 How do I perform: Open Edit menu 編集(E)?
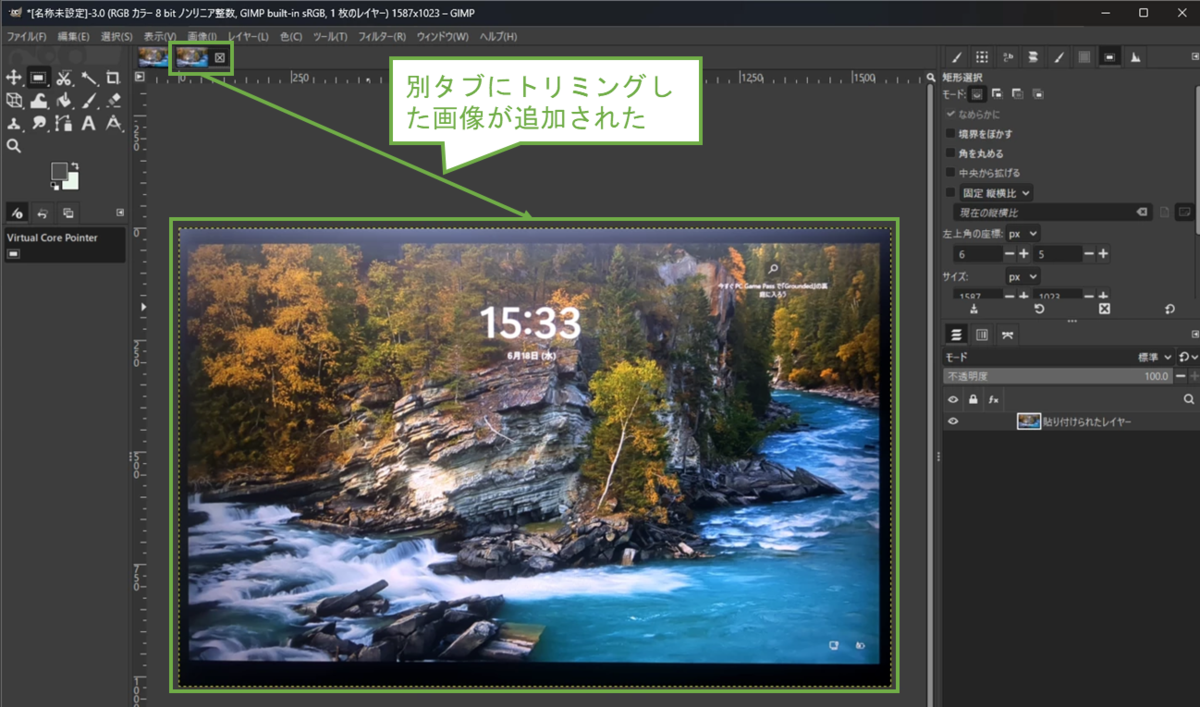pyautogui.click(x=73, y=37)
